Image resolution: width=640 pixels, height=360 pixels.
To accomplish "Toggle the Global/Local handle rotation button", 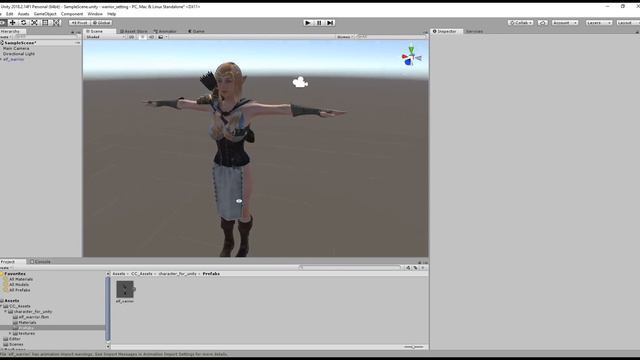I will (102, 22).
